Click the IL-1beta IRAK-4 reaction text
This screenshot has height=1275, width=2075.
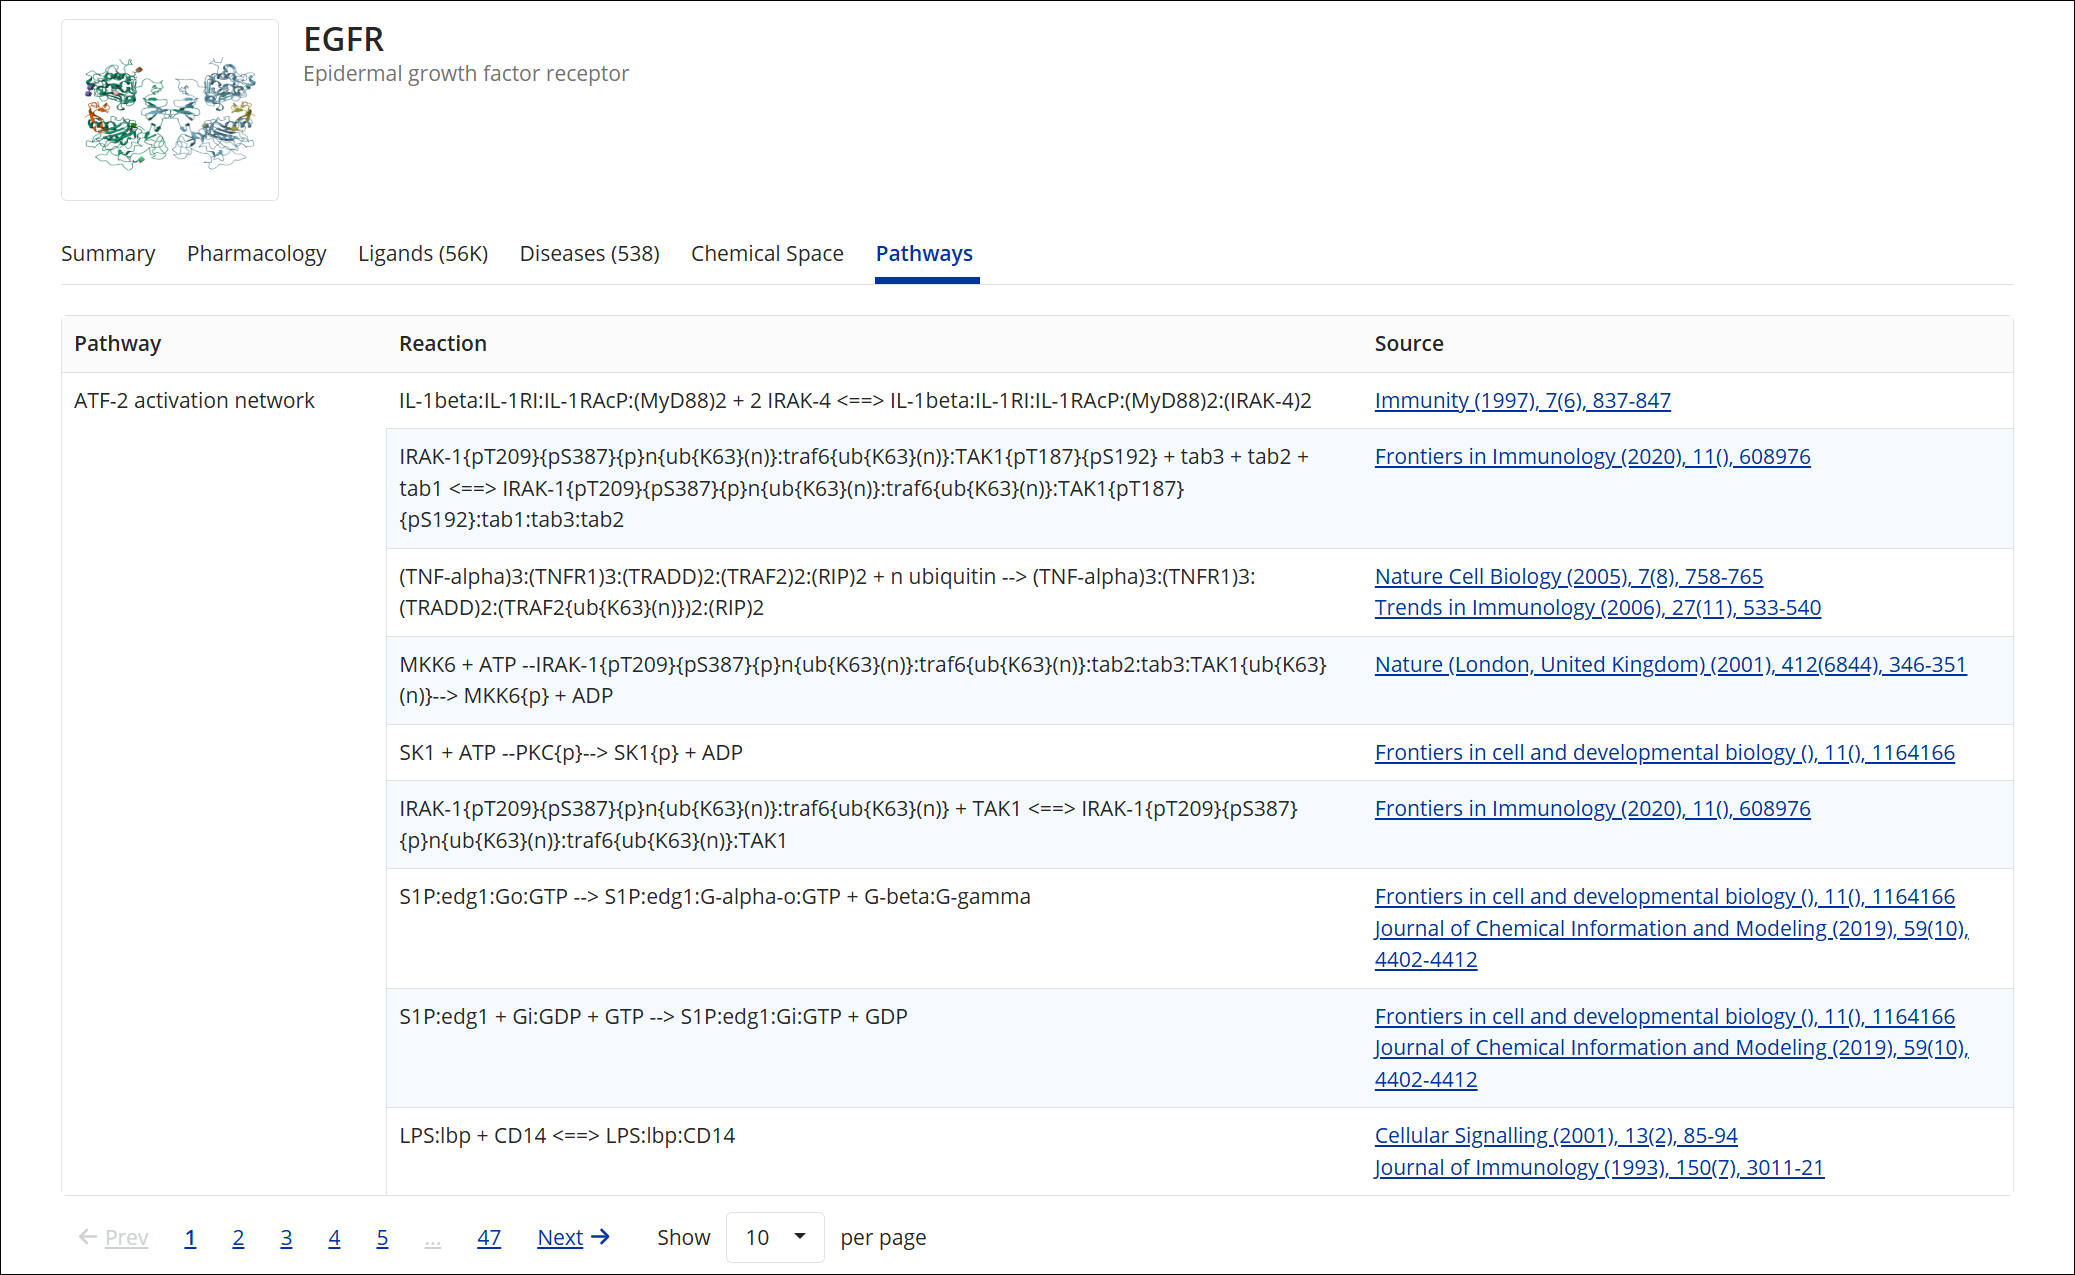click(x=855, y=401)
